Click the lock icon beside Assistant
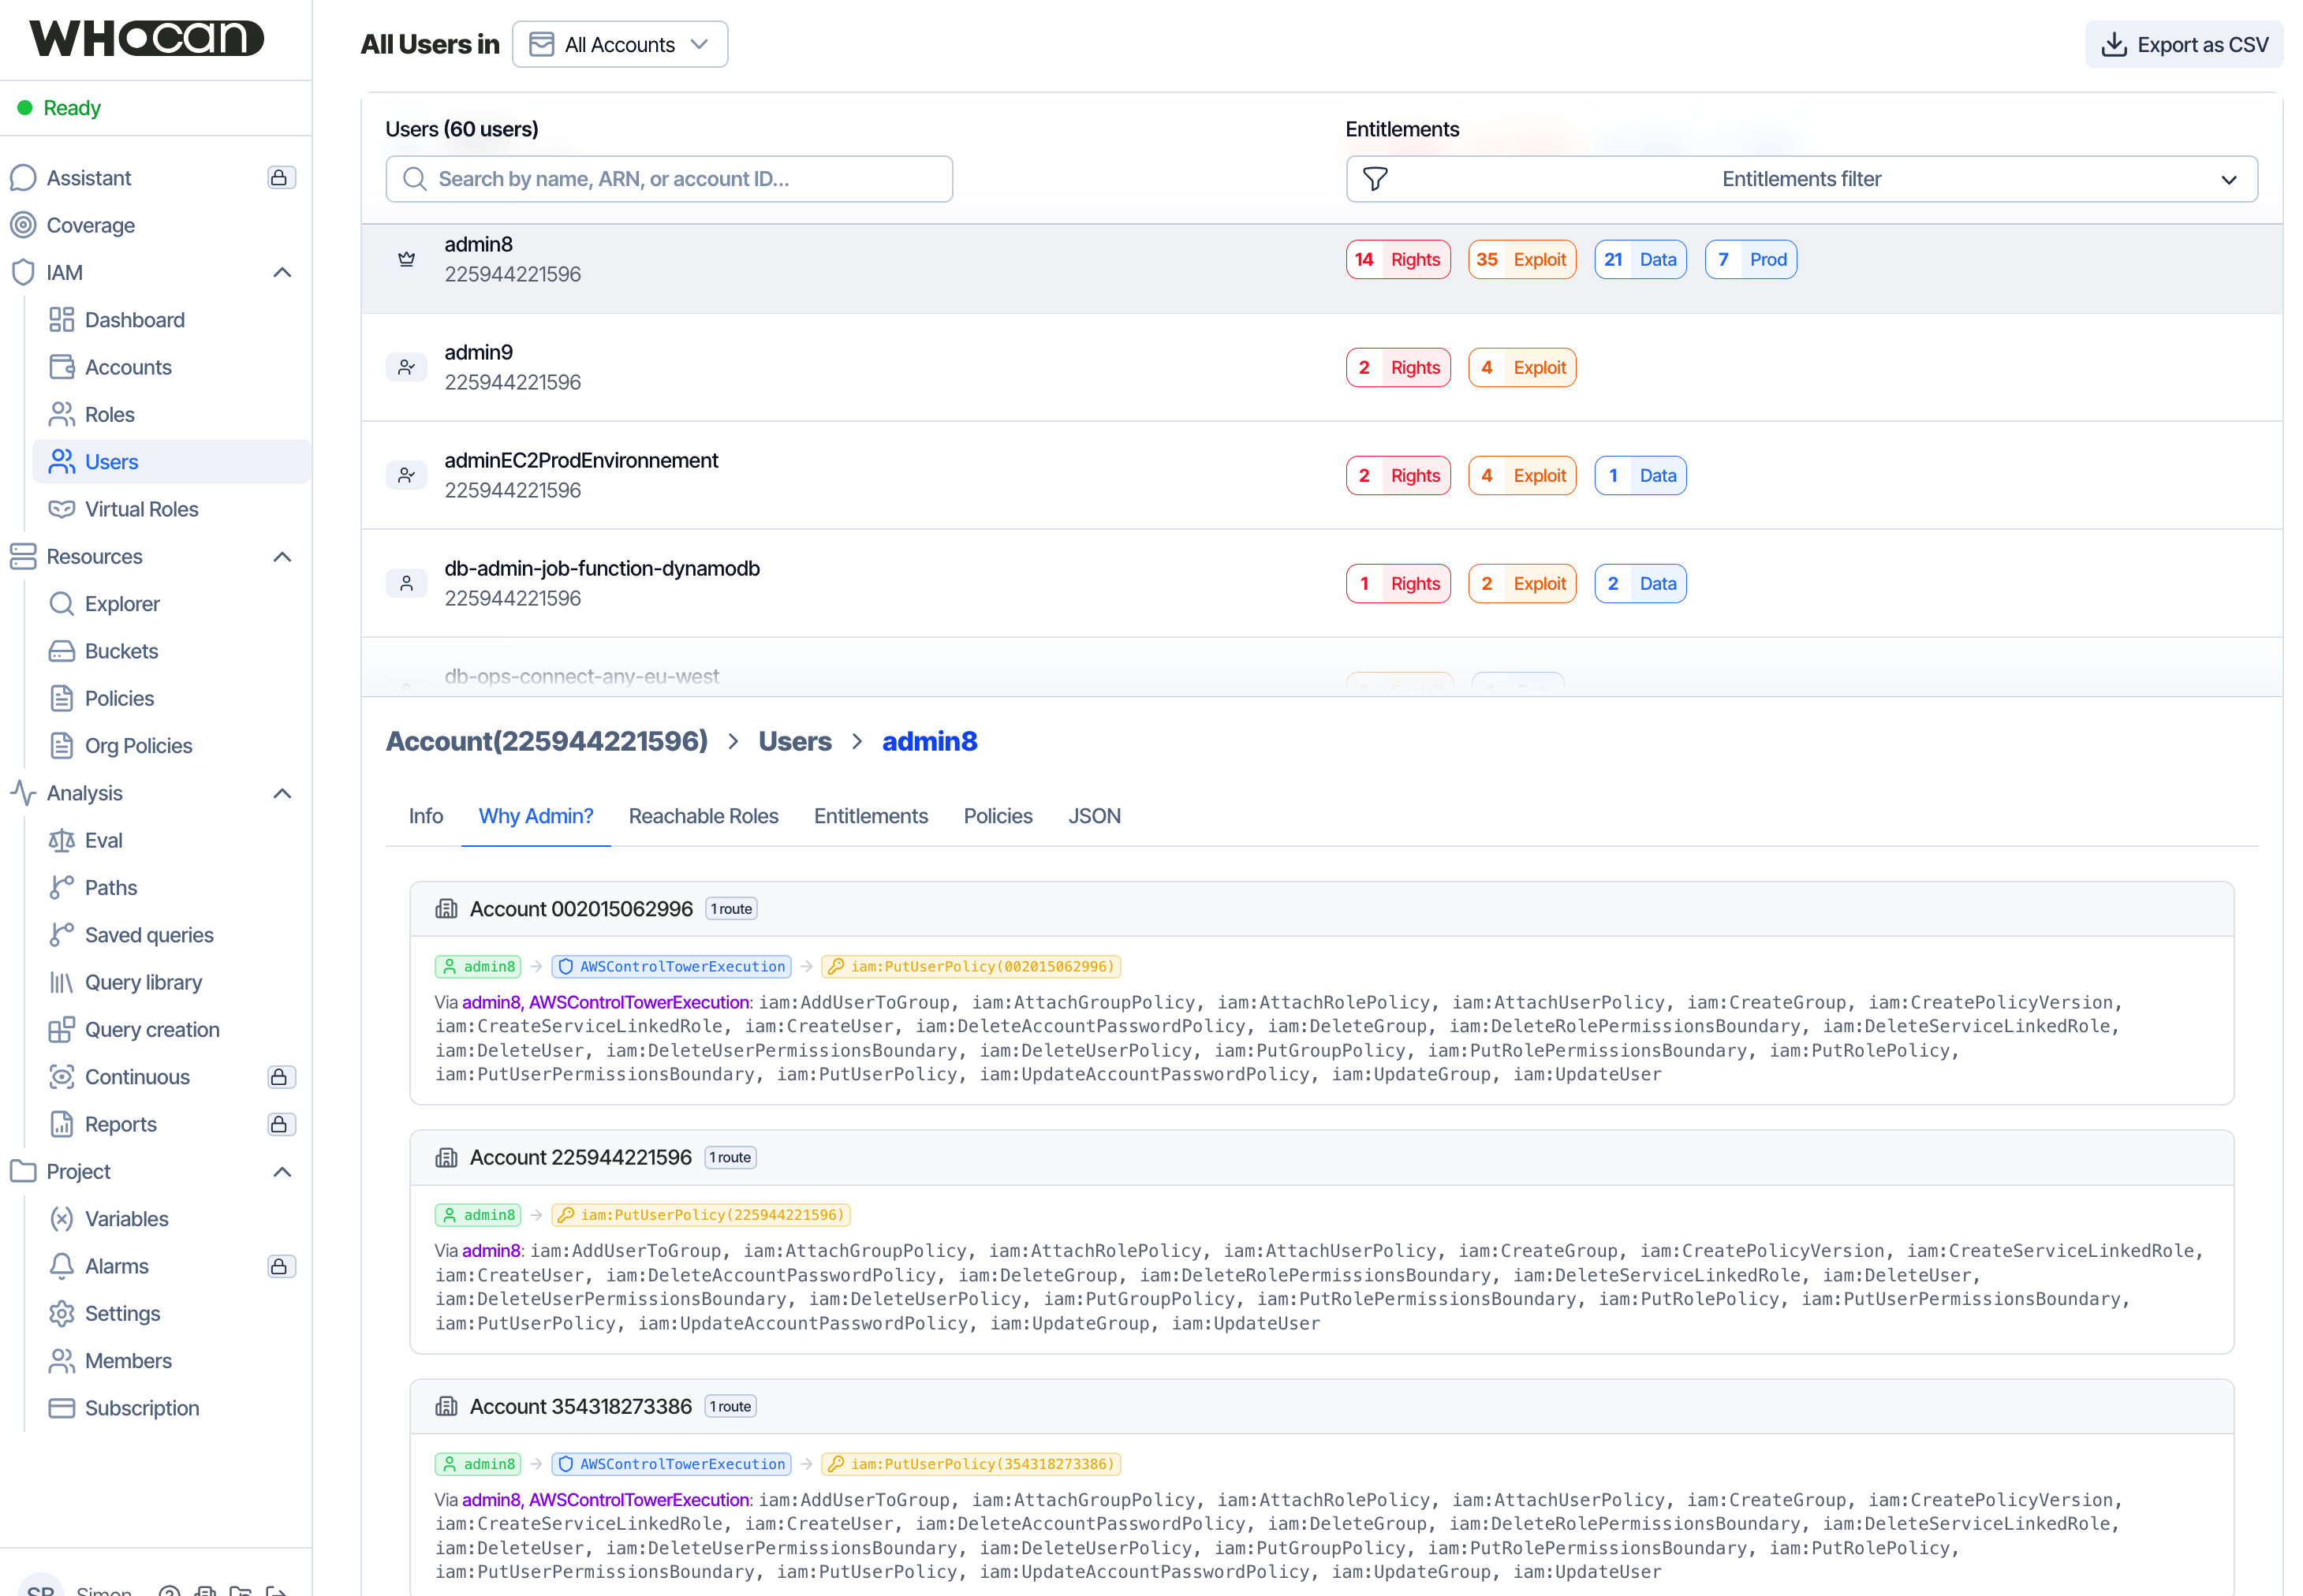2303x1596 pixels. tap(279, 178)
